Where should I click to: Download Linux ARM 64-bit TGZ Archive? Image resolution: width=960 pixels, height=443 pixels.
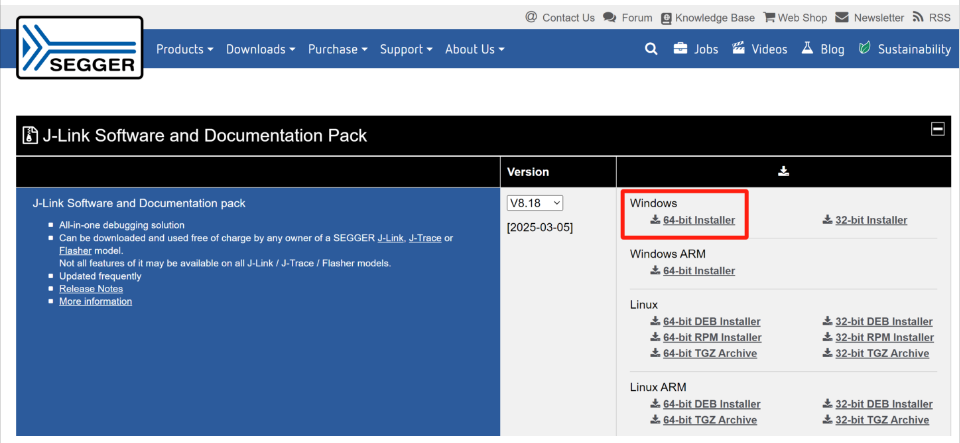[710, 420]
